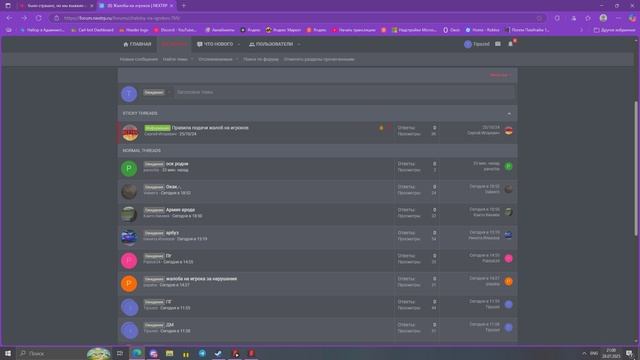640x360 pixels.
Task: Click last-poster avatar on Армия ирода row
Action: pos(509,212)
